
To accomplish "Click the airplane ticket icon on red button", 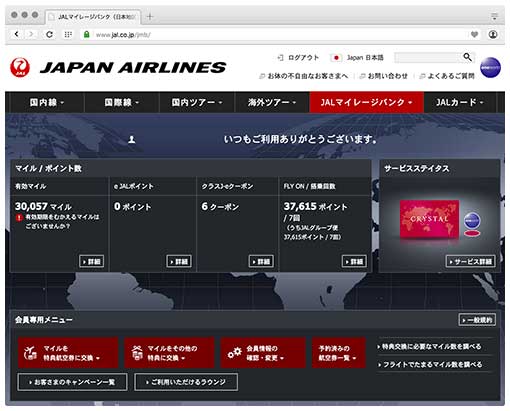I will pos(30,353).
